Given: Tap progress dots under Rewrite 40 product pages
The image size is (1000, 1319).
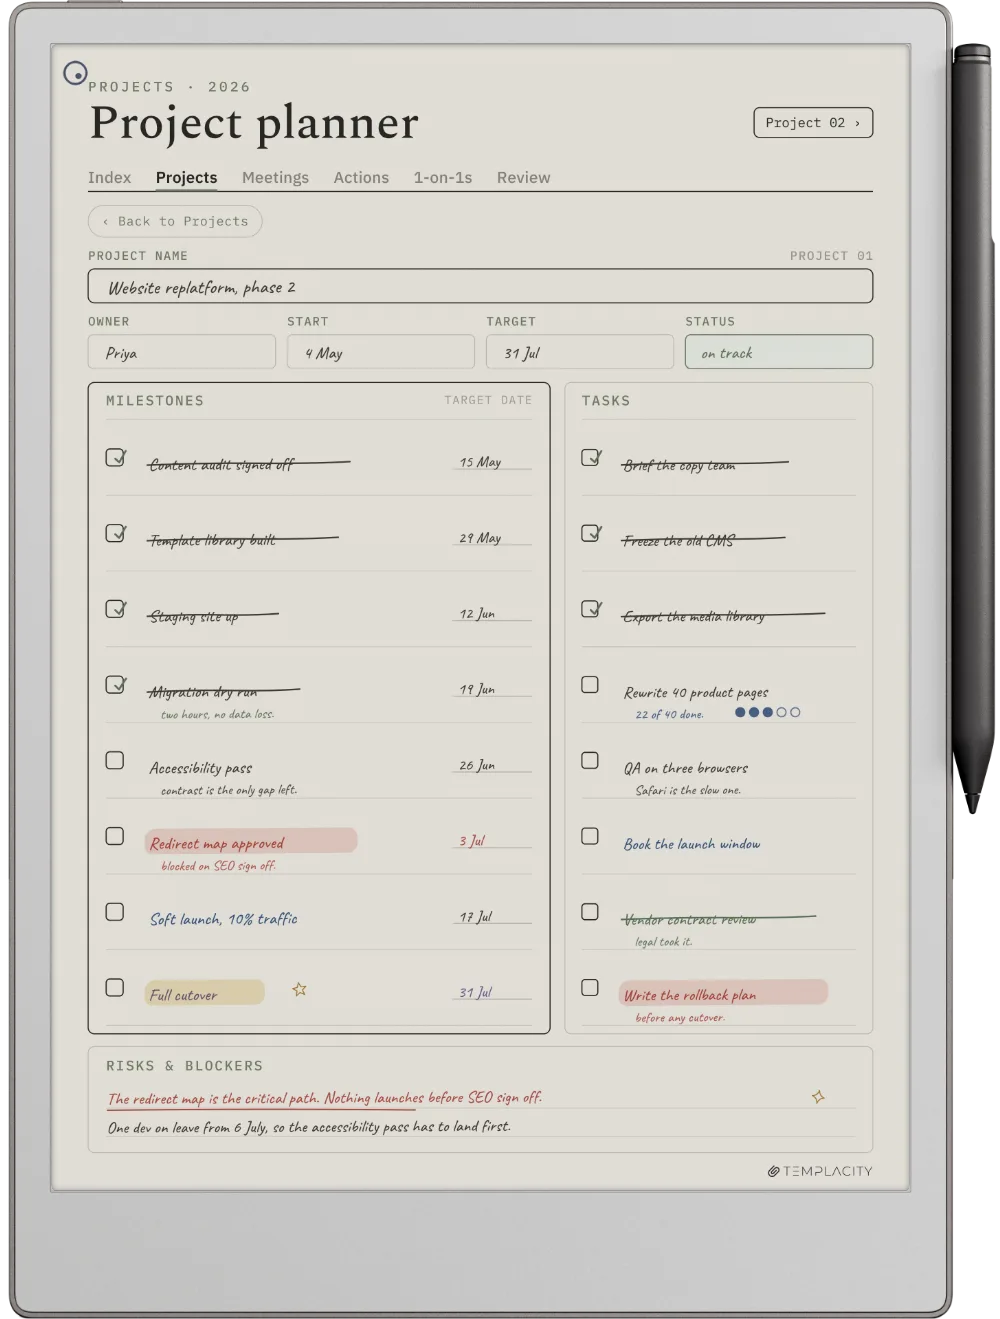Looking at the screenshot, I should (767, 712).
